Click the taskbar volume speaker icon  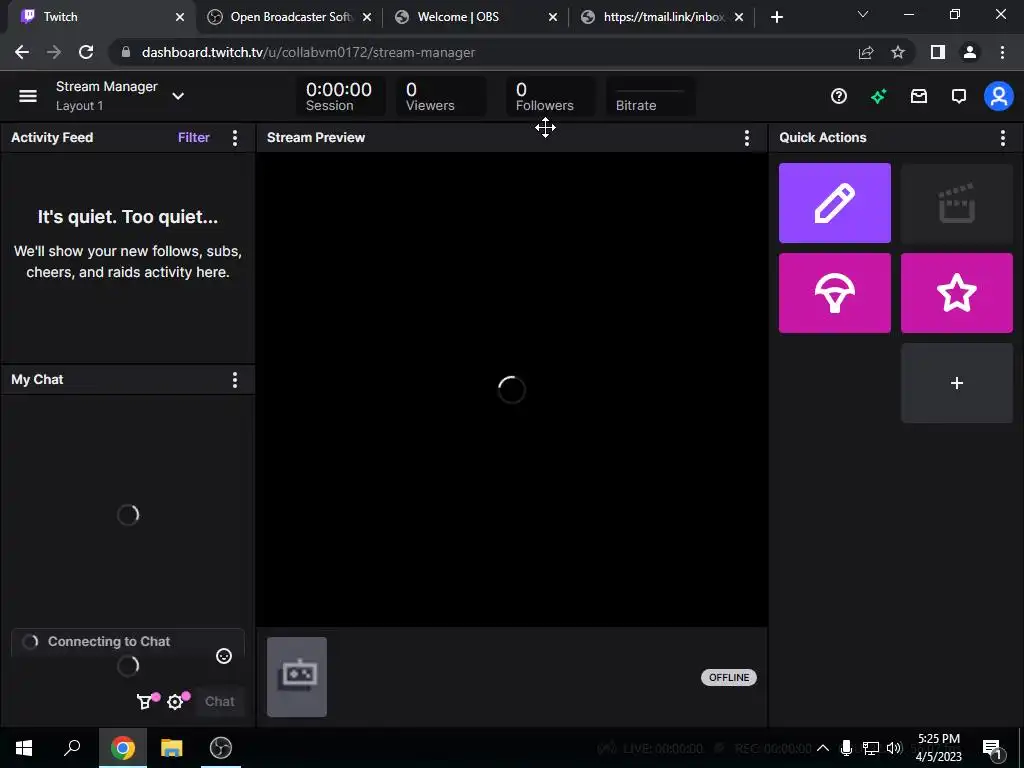(895, 748)
